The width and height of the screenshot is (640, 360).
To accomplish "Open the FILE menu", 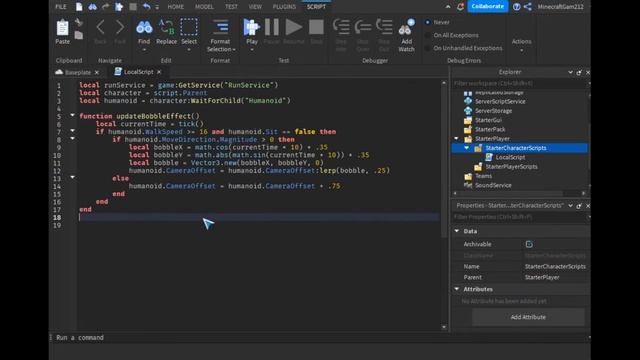I will pyautogui.click(x=61, y=7).
